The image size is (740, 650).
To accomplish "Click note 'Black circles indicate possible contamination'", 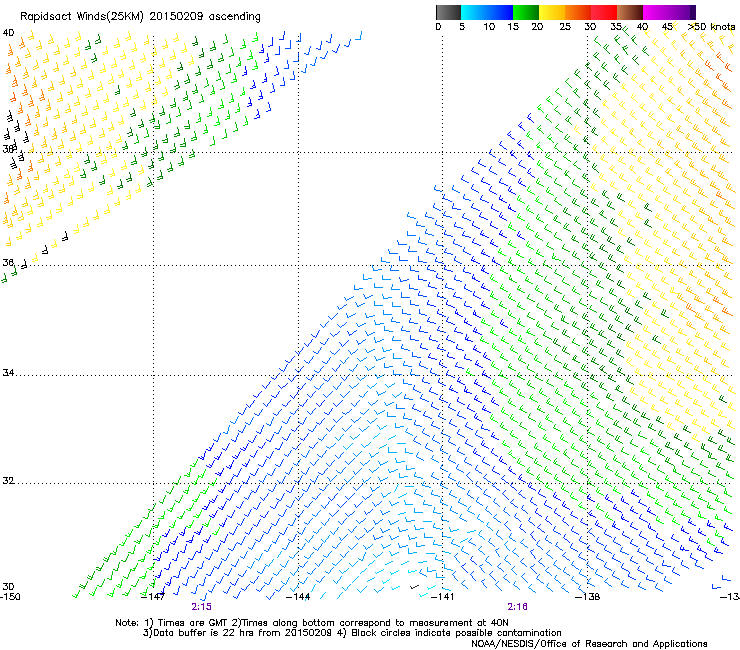I will point(454,633).
